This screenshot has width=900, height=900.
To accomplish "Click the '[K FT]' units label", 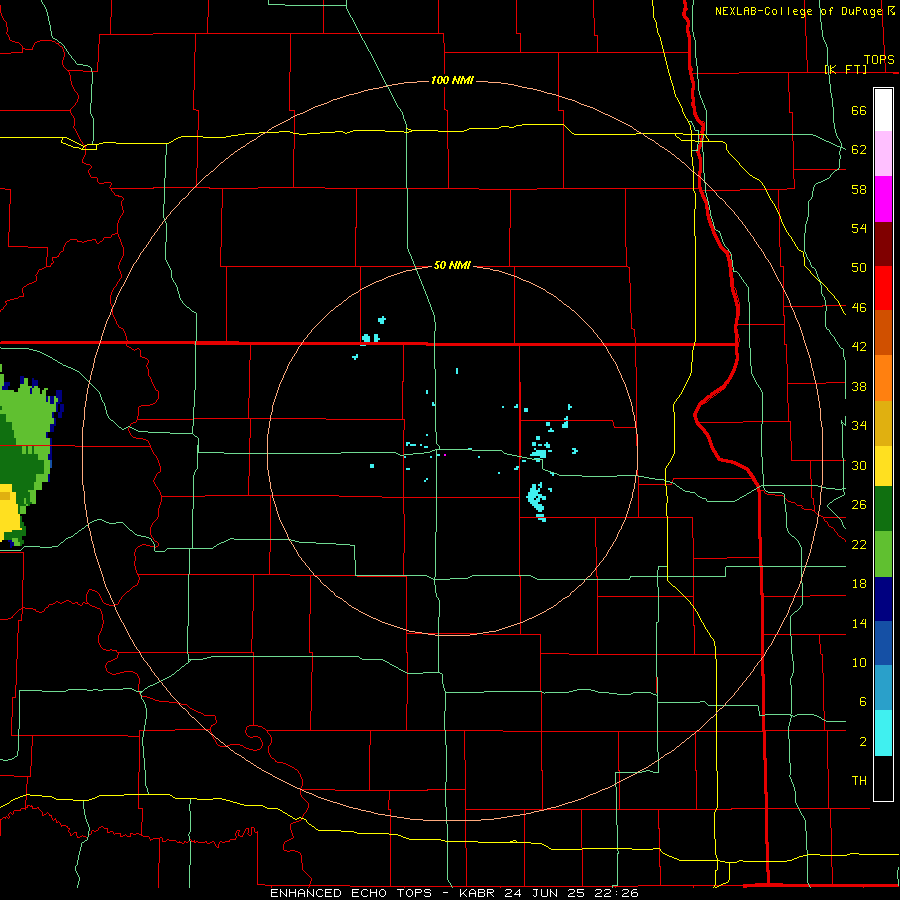I will 845,69.
